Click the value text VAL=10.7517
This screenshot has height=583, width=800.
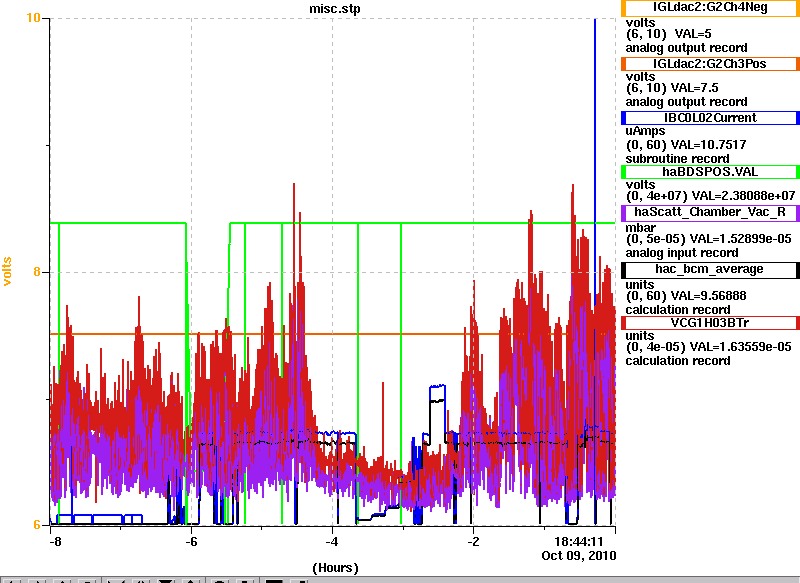(708, 145)
